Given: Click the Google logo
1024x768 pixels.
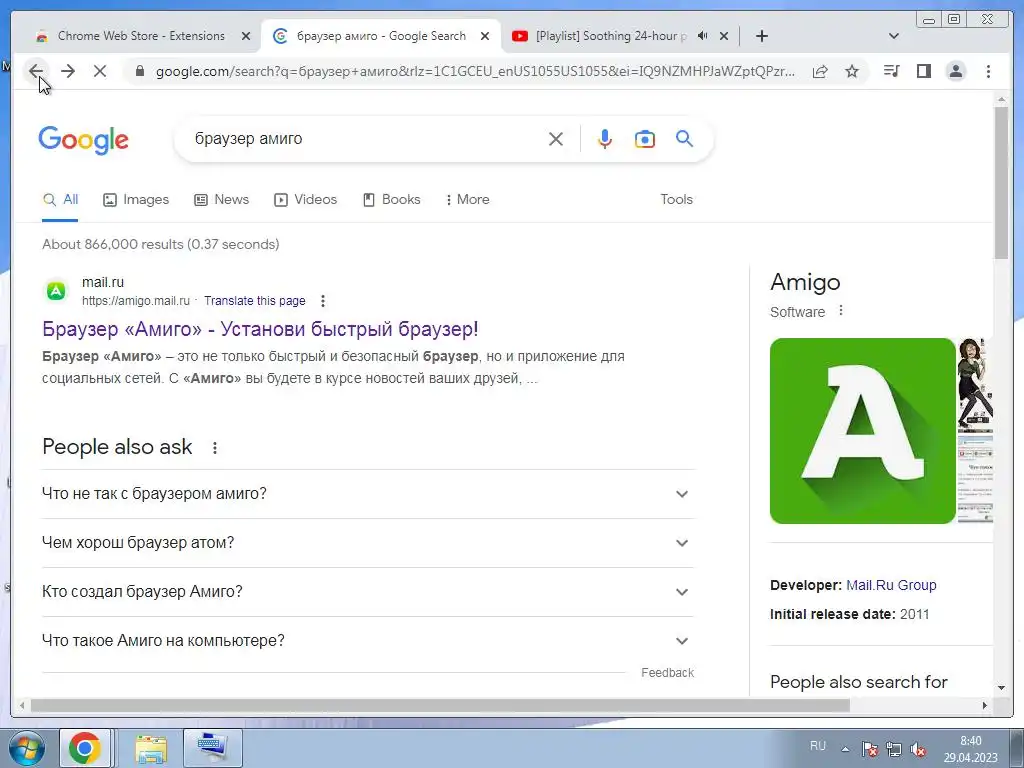Looking at the screenshot, I should tap(84, 140).
